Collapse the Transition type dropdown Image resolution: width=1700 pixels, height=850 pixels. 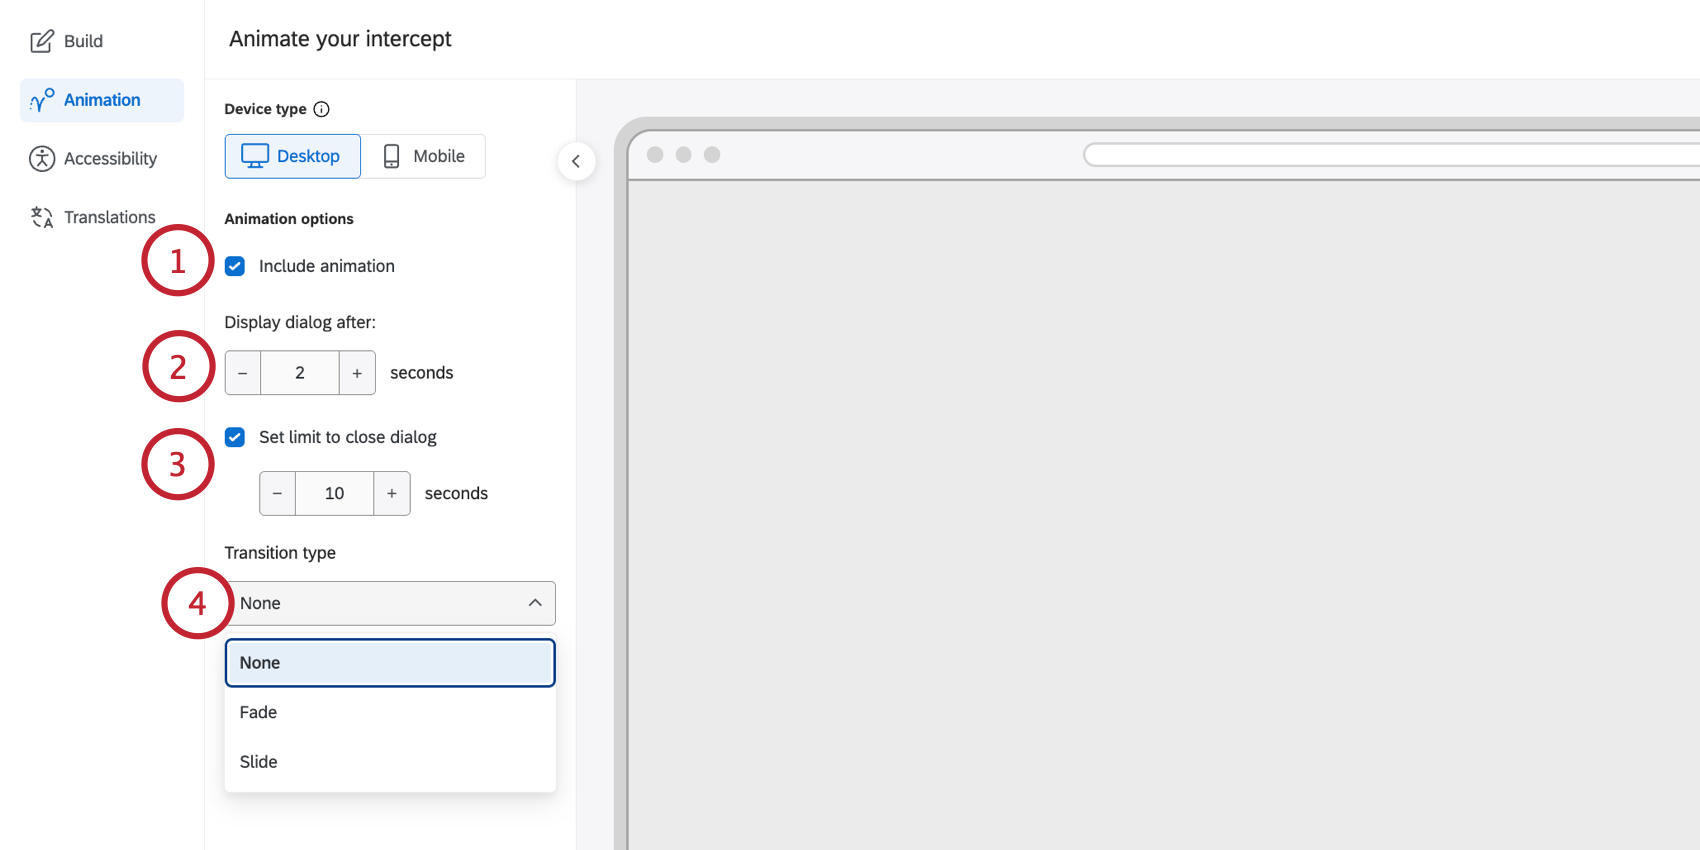point(390,603)
